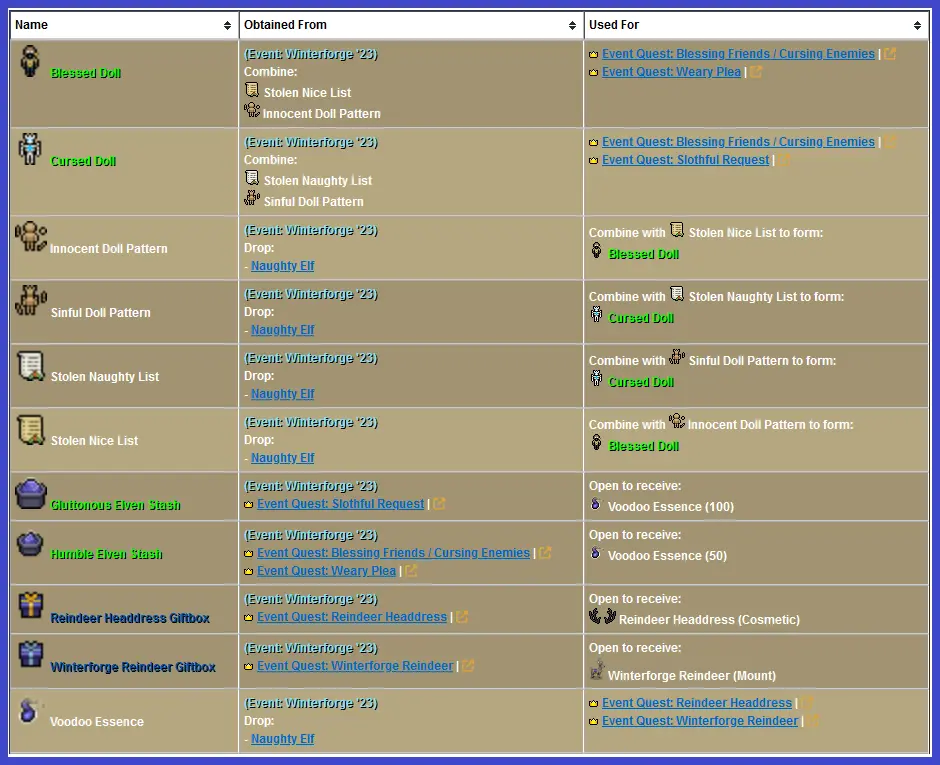Open Blessing Friends / Cursing Enemies link in Cursed Doll row
The width and height of the screenshot is (940, 765).
738,142
